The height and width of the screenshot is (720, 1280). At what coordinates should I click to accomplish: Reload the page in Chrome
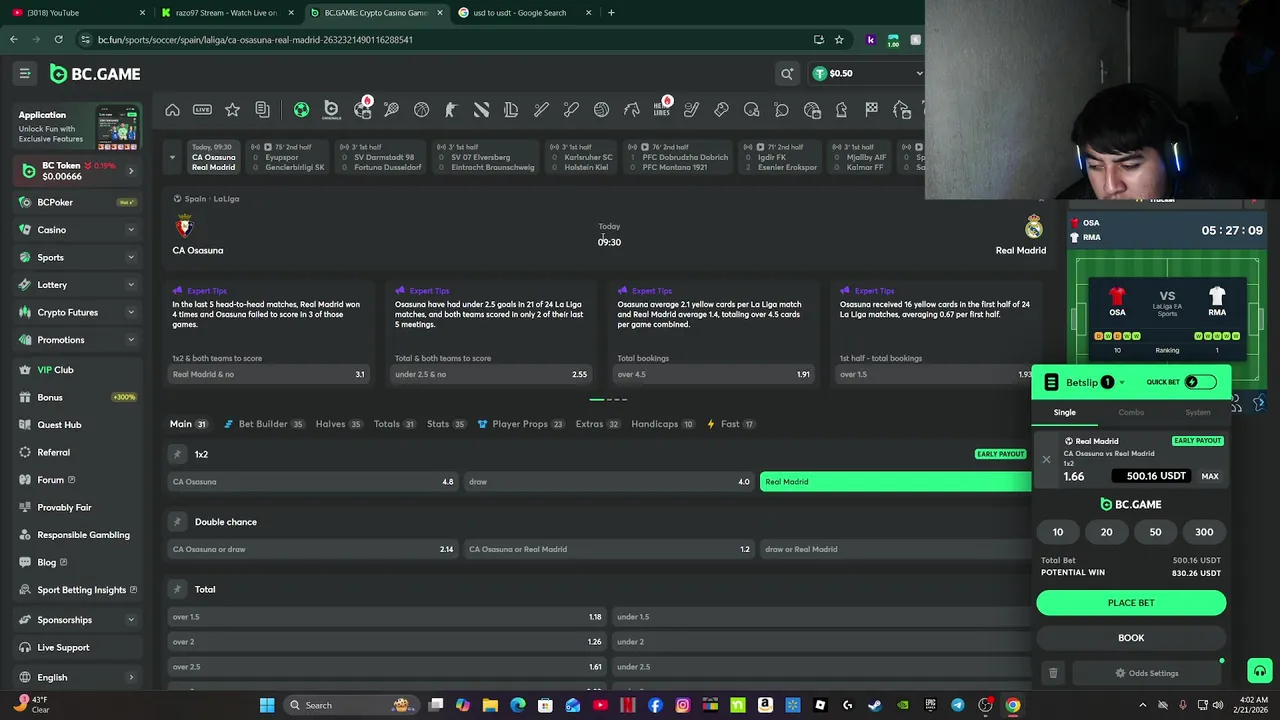pos(58,40)
